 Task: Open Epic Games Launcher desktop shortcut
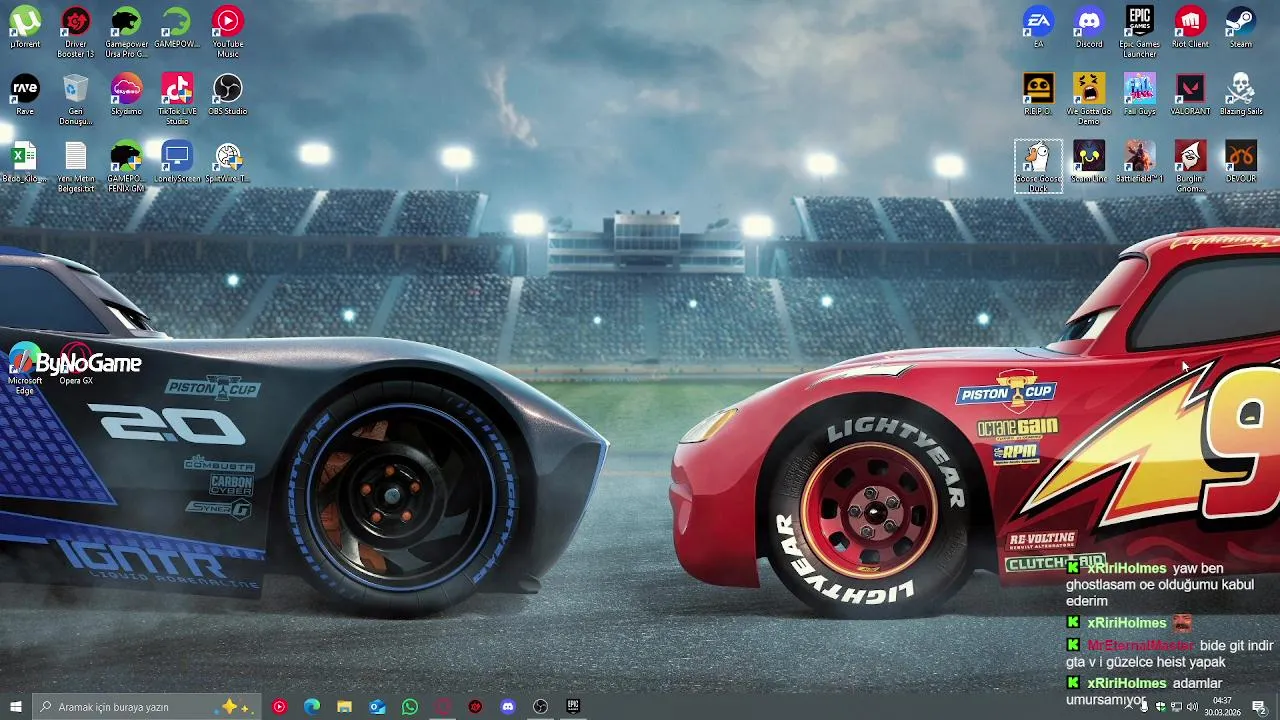pos(1140,32)
